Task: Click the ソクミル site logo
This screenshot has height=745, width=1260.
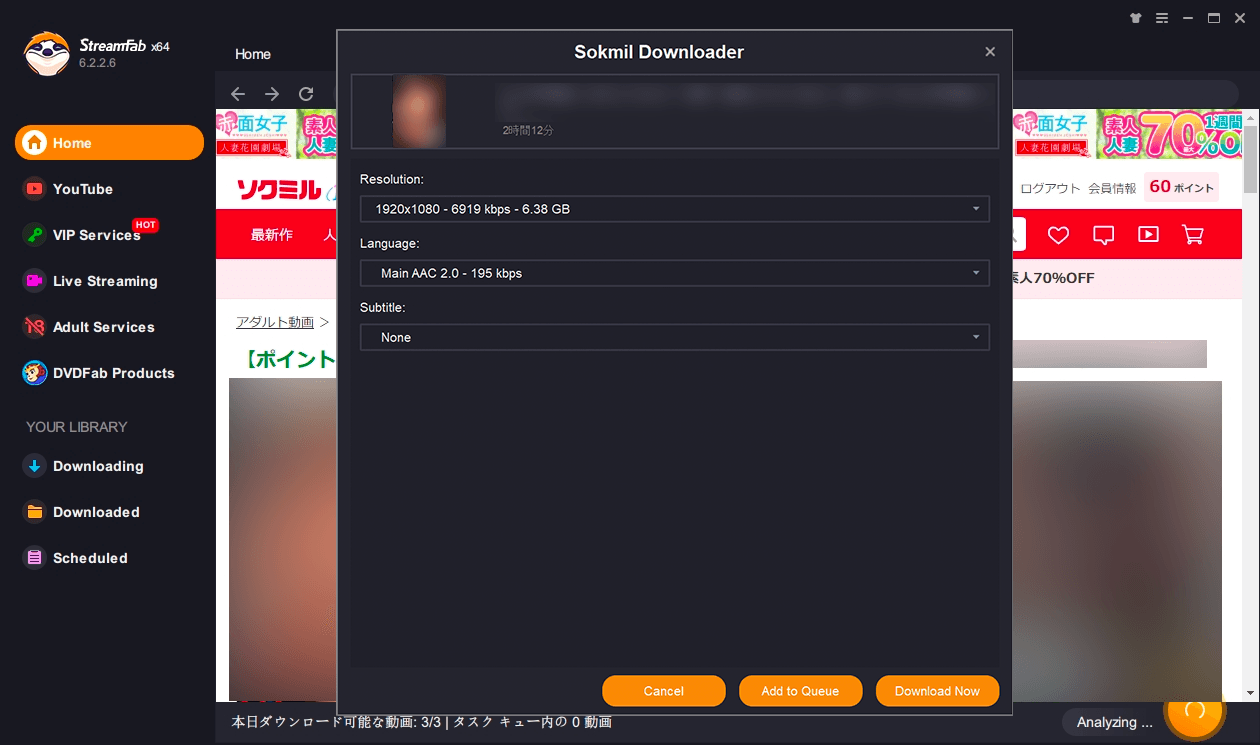Action: tap(278, 189)
